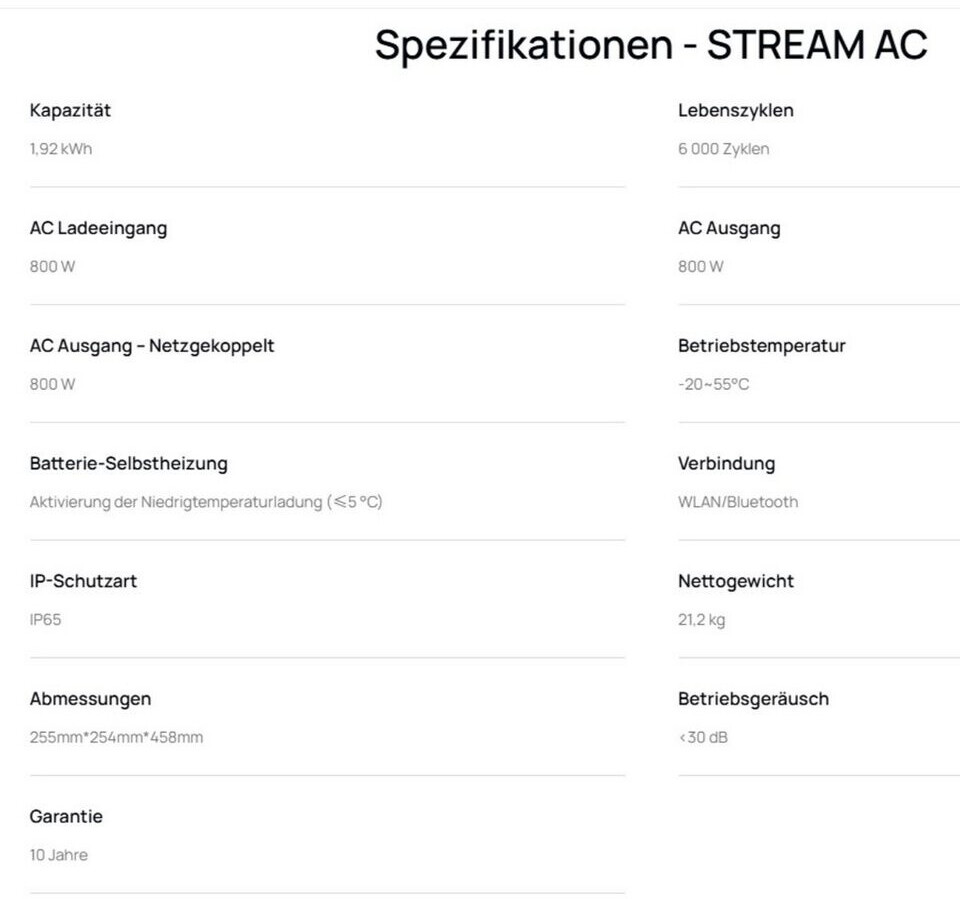The width and height of the screenshot is (960, 899).
Task: Select the WLAN/Bluetooth value
Action: (738, 502)
